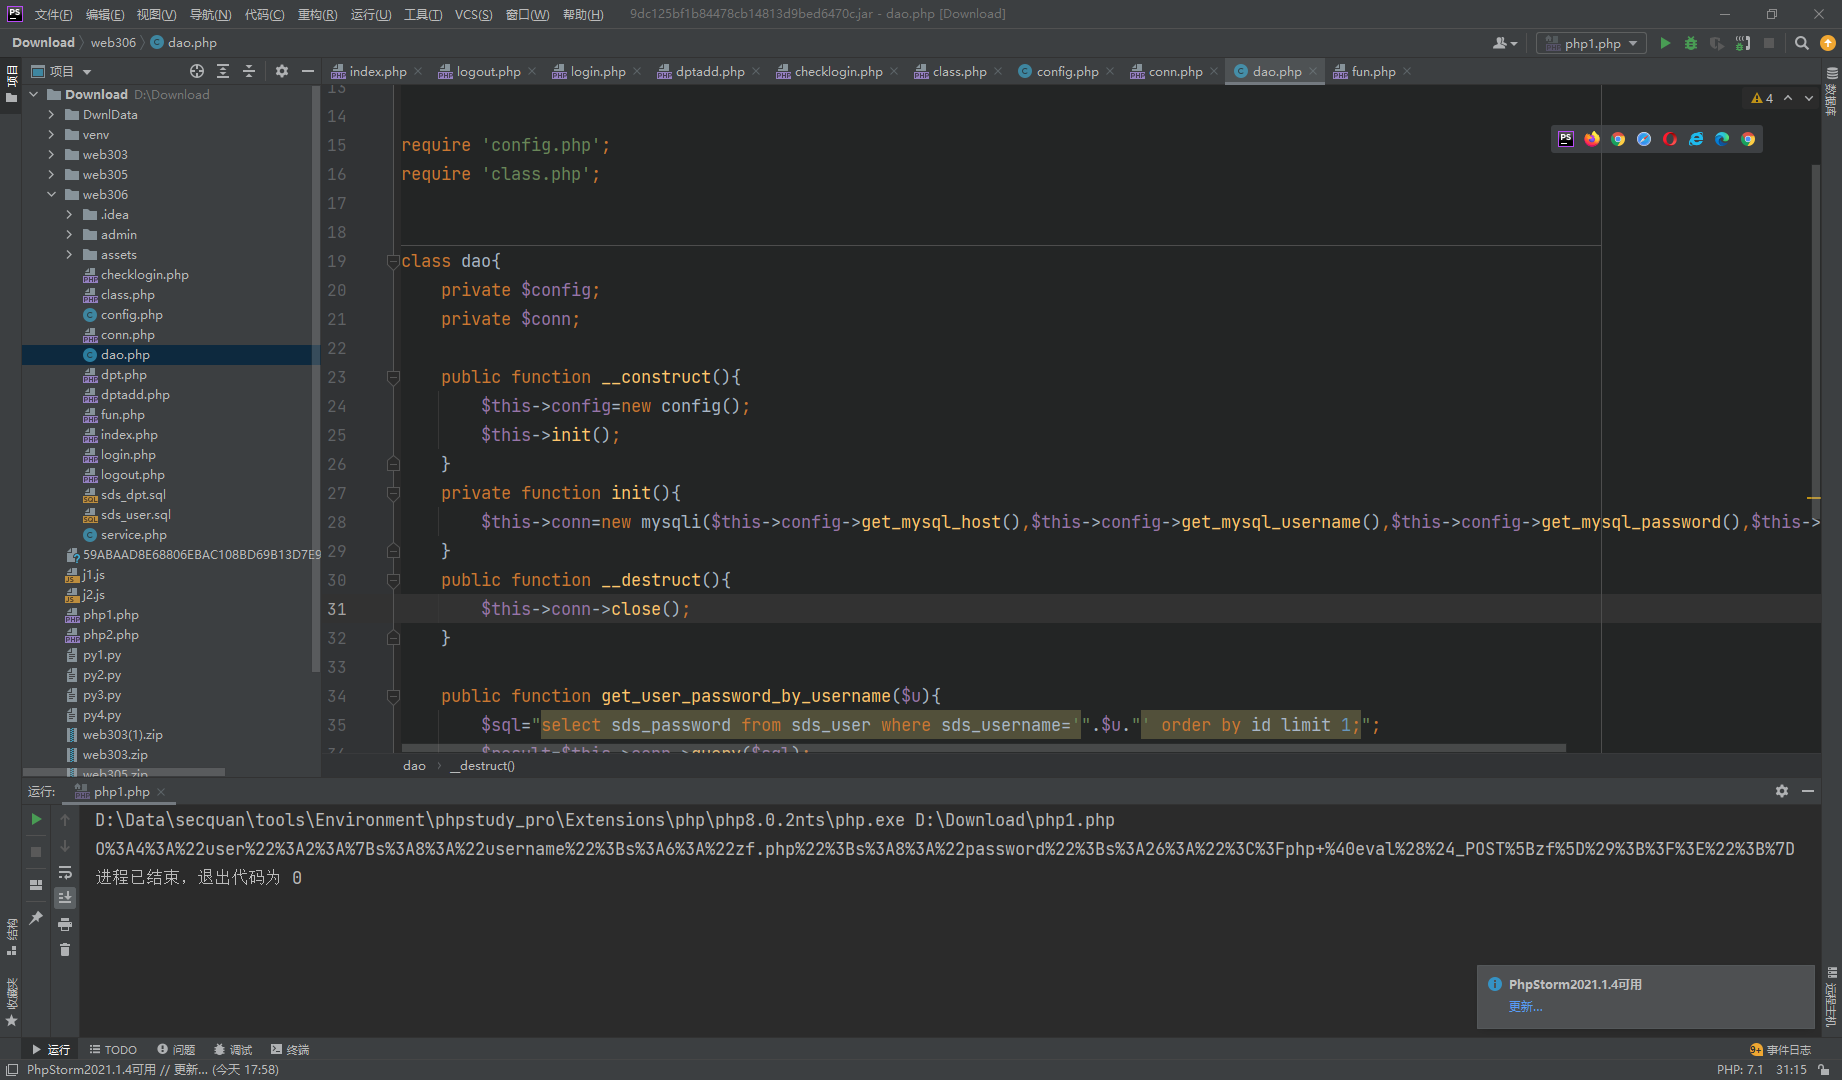1842x1080 pixels.
Task: Toggle the read-only lock in status bar
Action: pos(1824,1070)
